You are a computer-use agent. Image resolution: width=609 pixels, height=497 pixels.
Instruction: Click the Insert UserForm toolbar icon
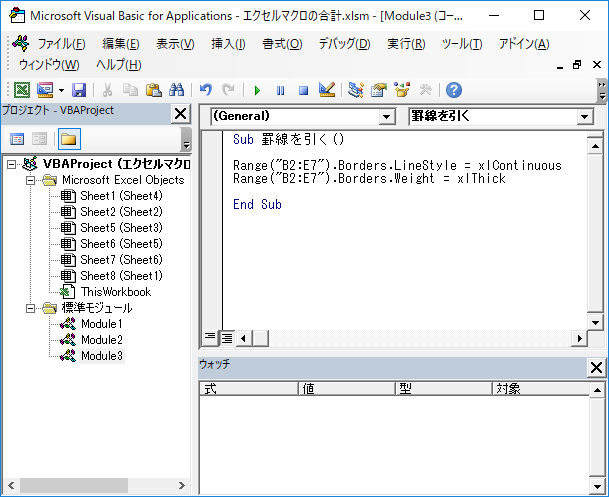[x=45, y=90]
